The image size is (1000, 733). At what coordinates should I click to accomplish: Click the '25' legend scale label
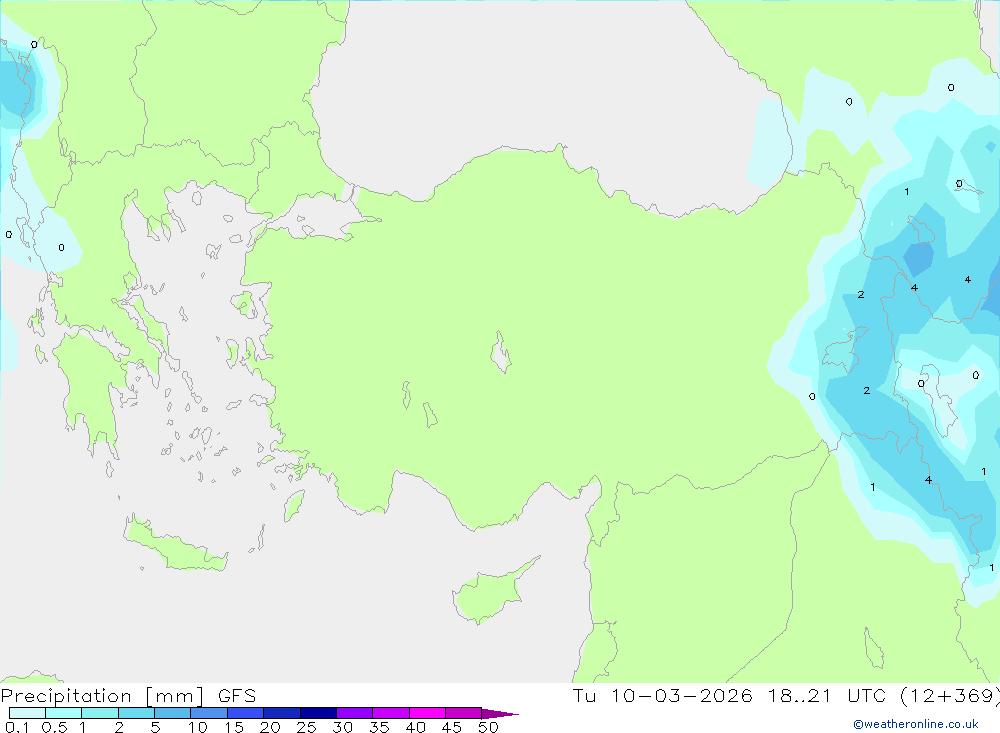[307, 727]
